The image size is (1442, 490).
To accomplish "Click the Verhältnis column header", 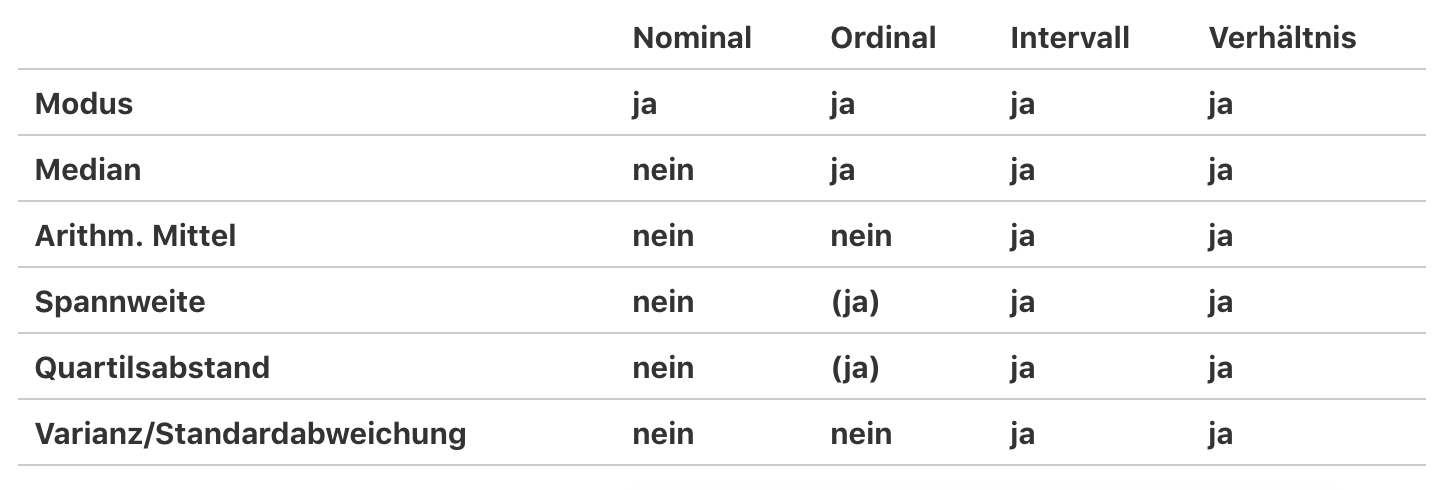I will tap(1282, 38).
